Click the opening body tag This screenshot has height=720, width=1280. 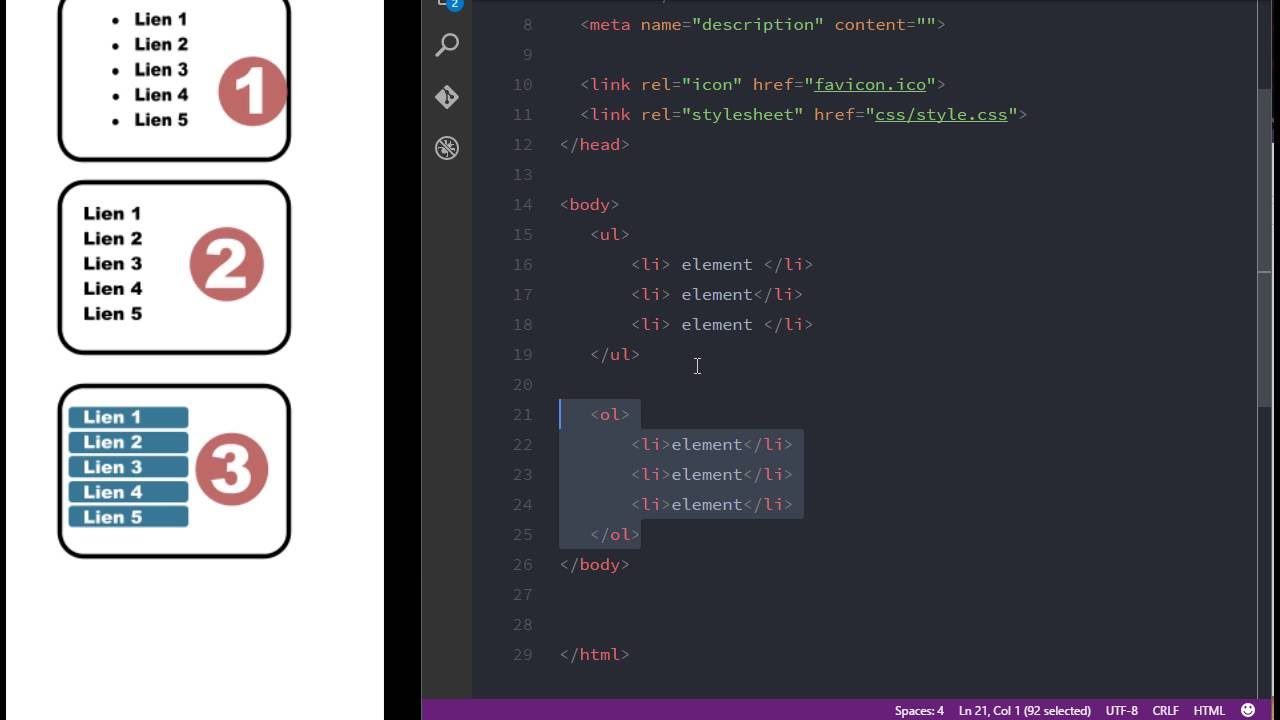coord(590,204)
